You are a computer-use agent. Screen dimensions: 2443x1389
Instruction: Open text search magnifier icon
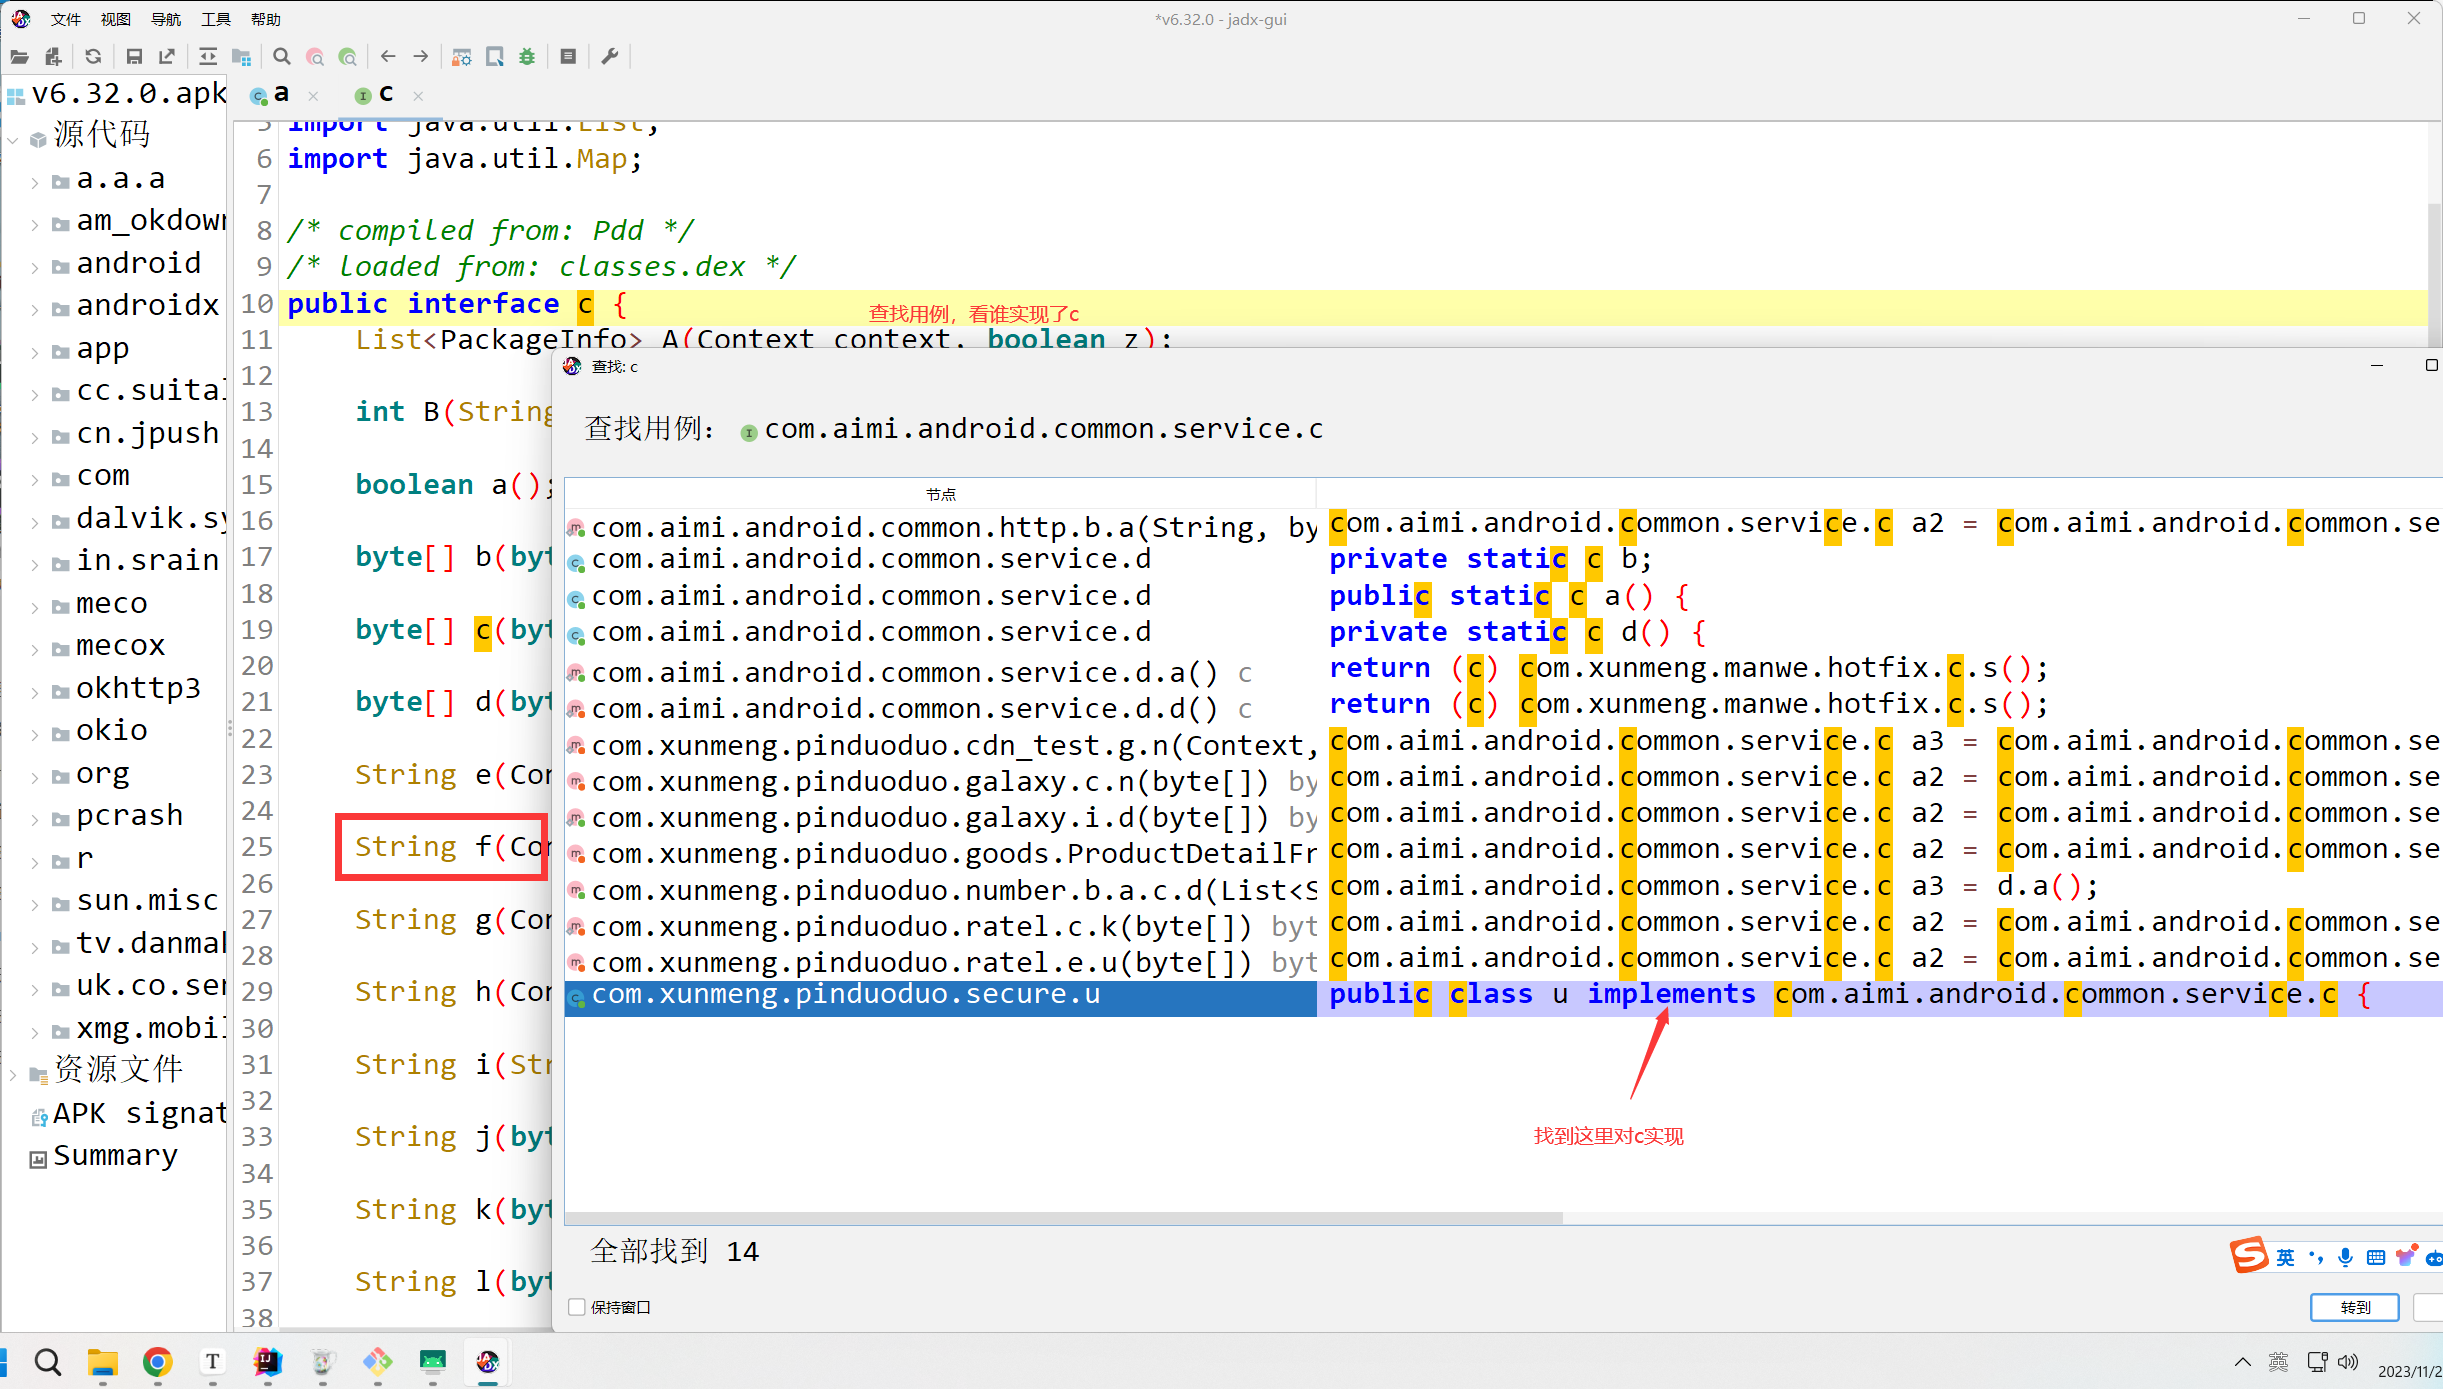click(282, 57)
